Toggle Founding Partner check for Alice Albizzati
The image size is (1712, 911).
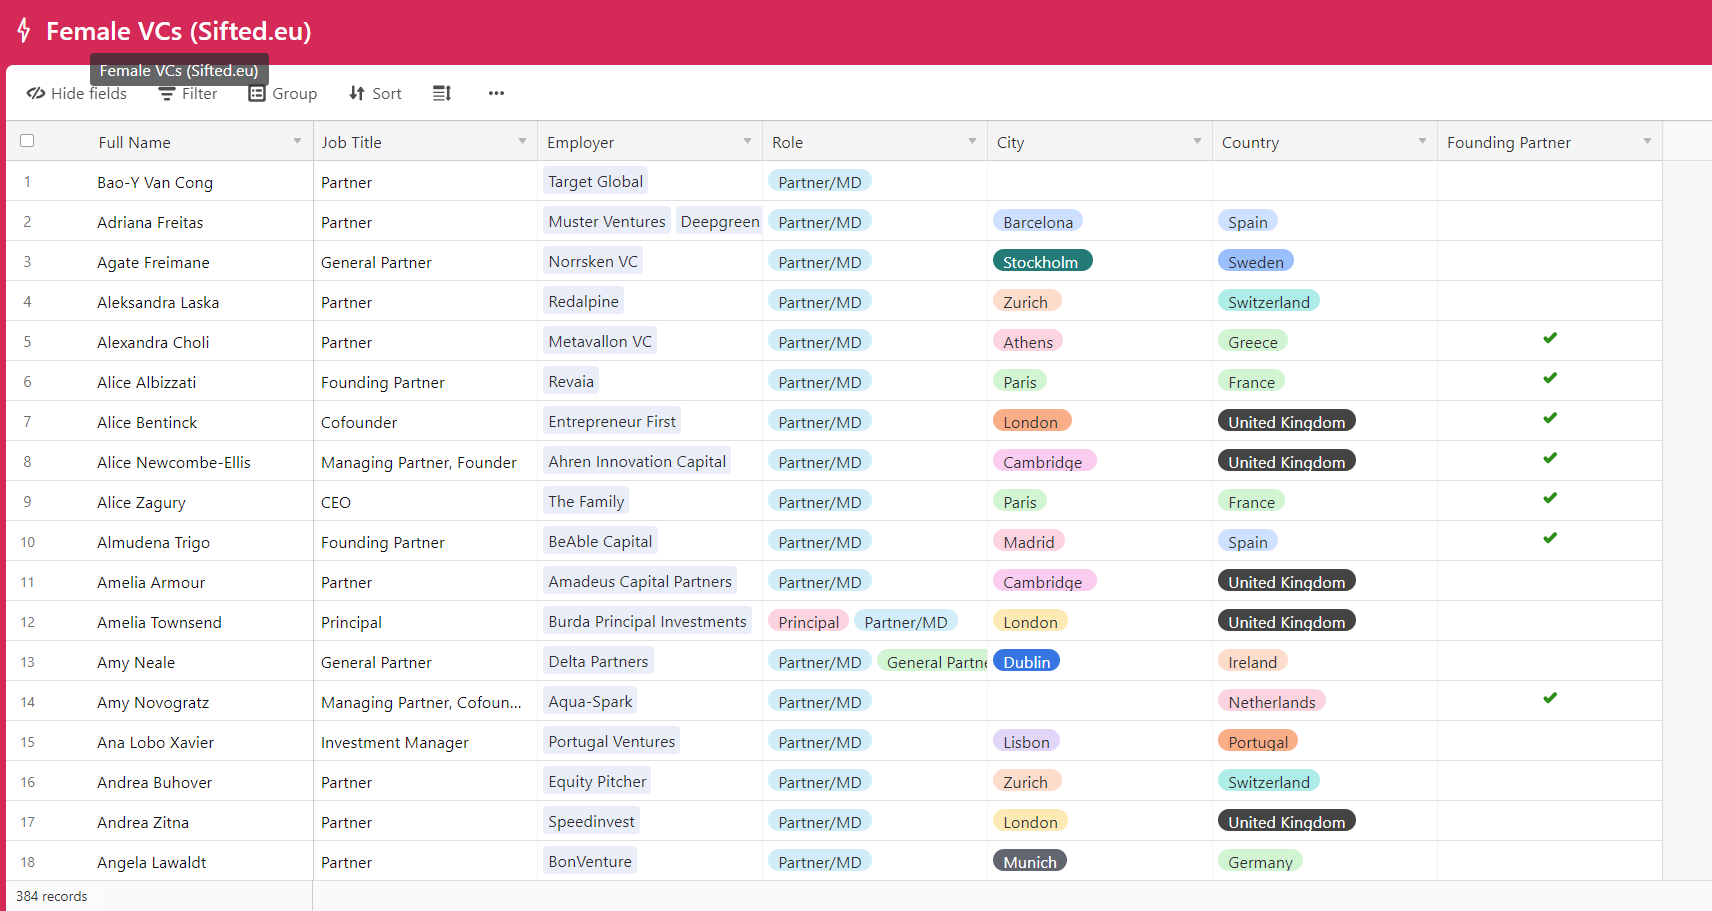(x=1550, y=378)
